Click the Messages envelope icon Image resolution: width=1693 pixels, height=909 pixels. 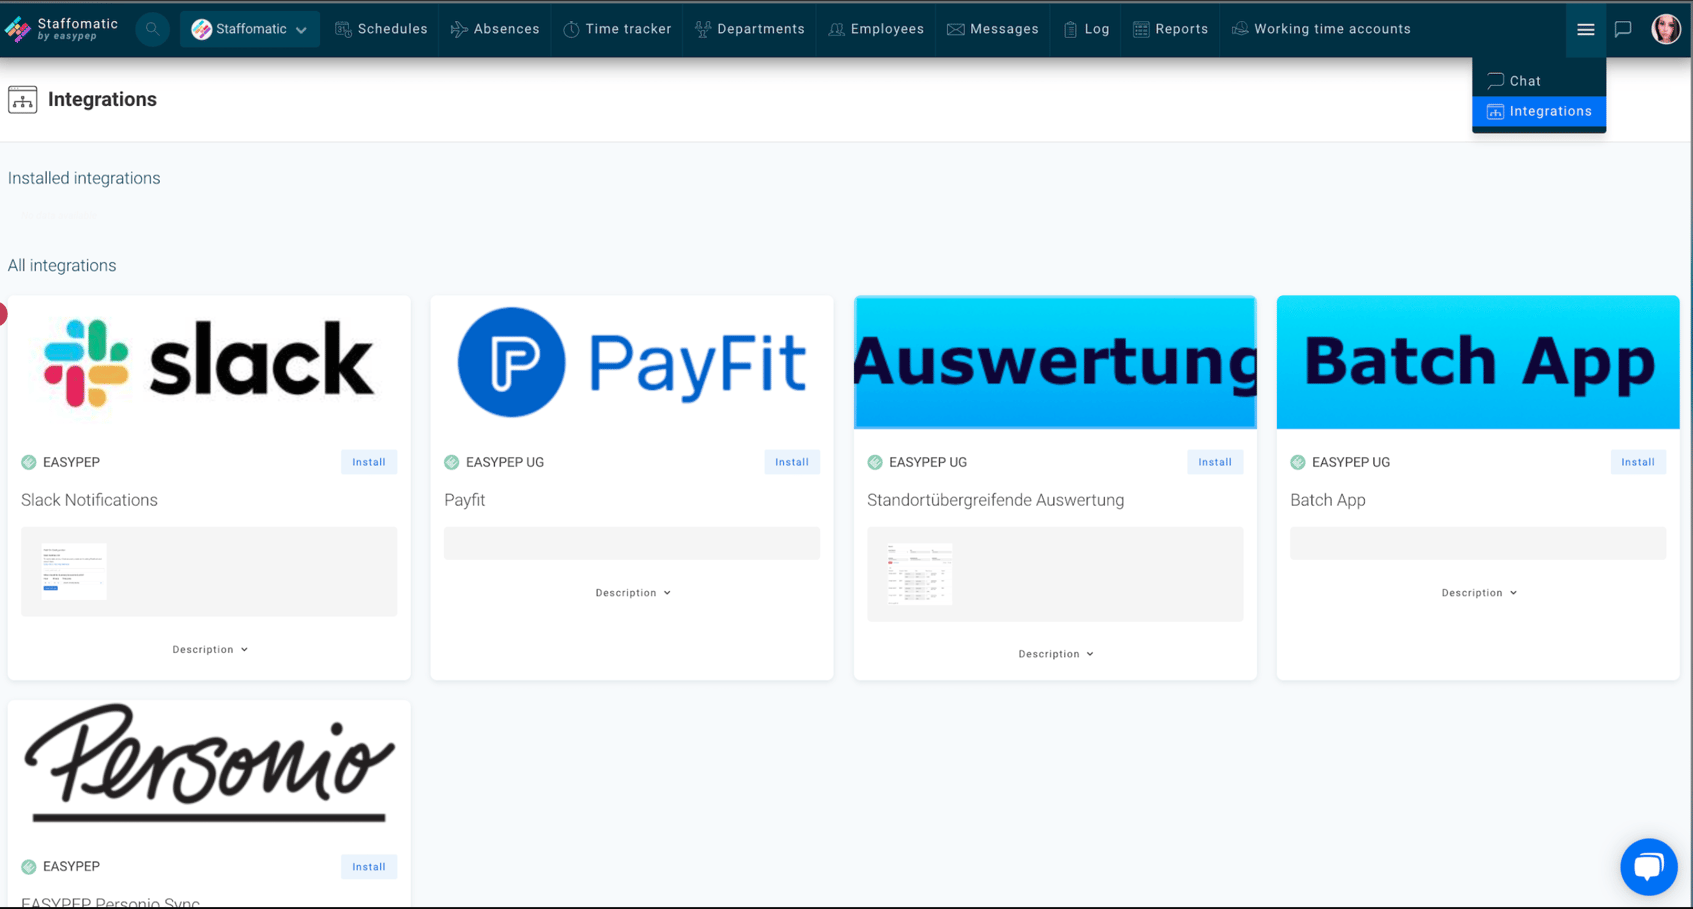[954, 29]
